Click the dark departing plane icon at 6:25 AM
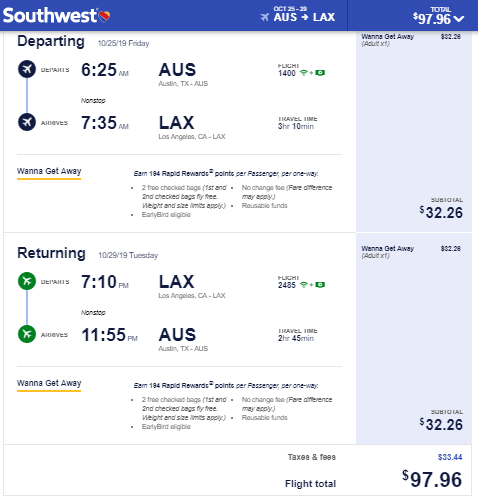This screenshot has height=496, width=478. [27, 69]
